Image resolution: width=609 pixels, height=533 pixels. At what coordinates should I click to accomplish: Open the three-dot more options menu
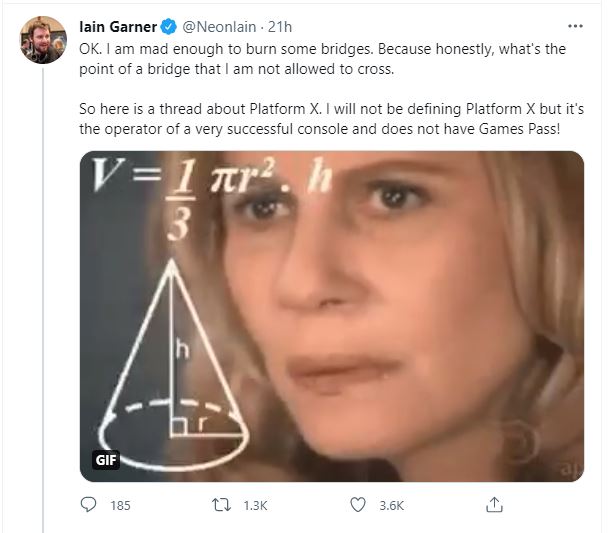coord(574,26)
